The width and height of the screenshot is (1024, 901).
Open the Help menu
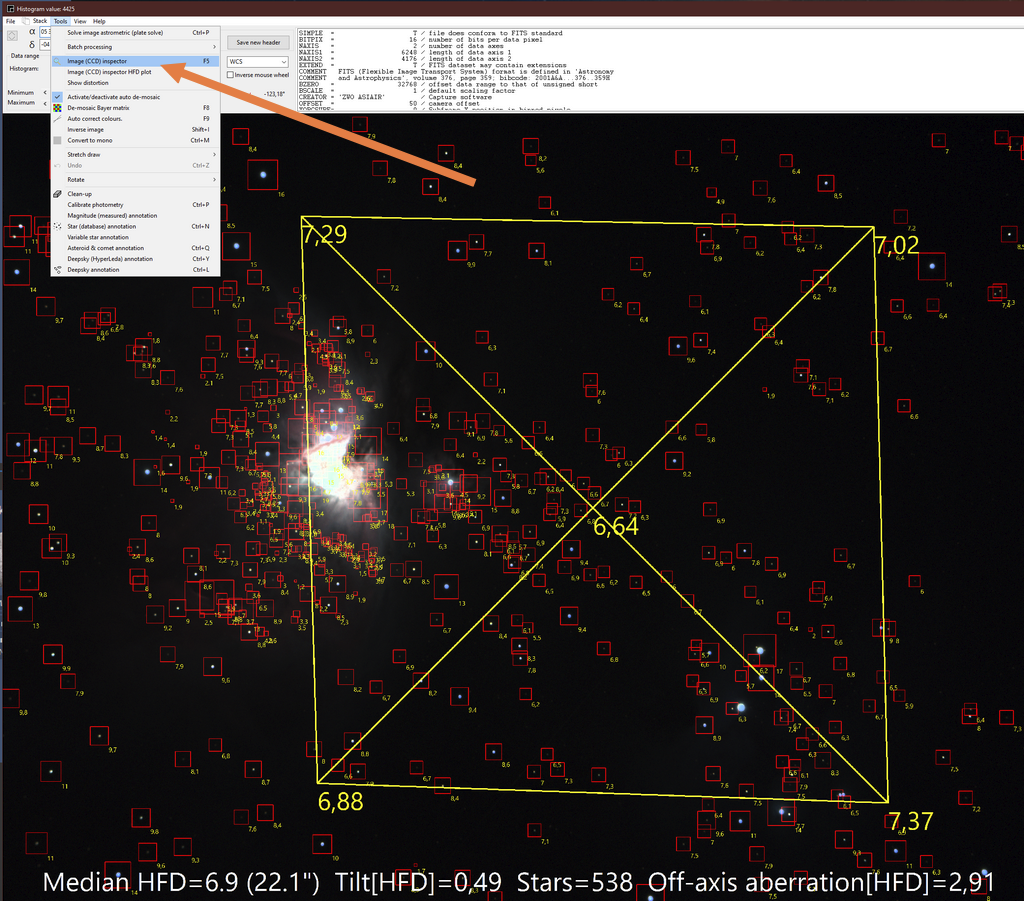pos(100,21)
